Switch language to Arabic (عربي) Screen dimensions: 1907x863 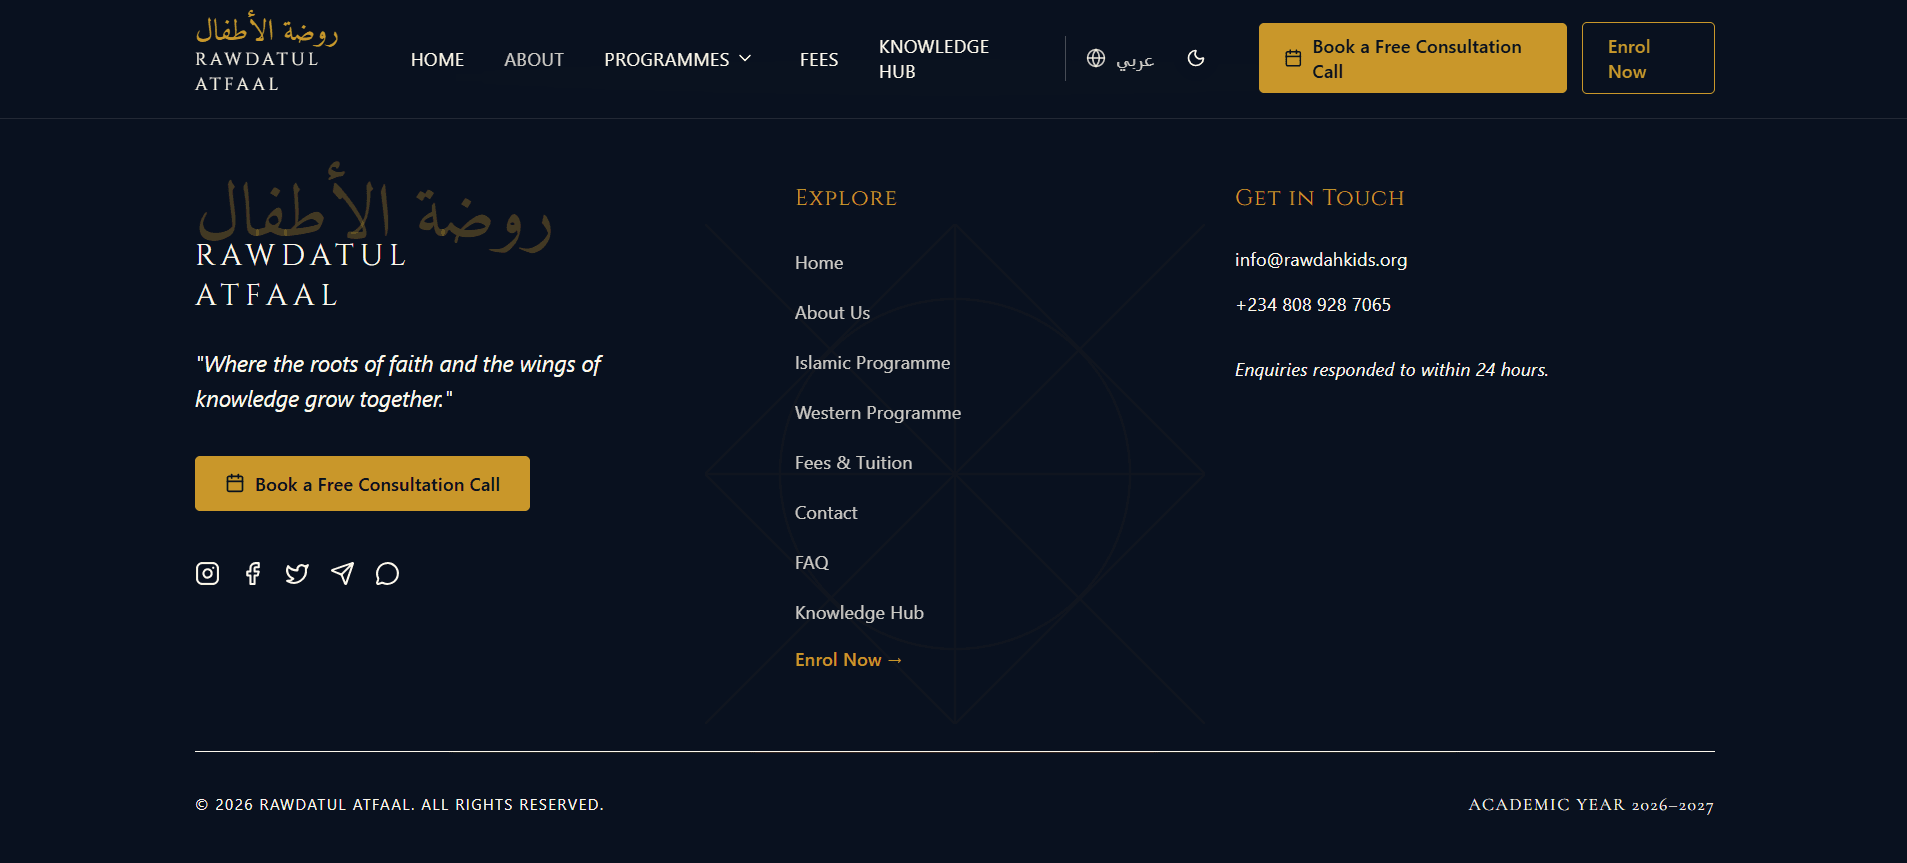click(1121, 59)
